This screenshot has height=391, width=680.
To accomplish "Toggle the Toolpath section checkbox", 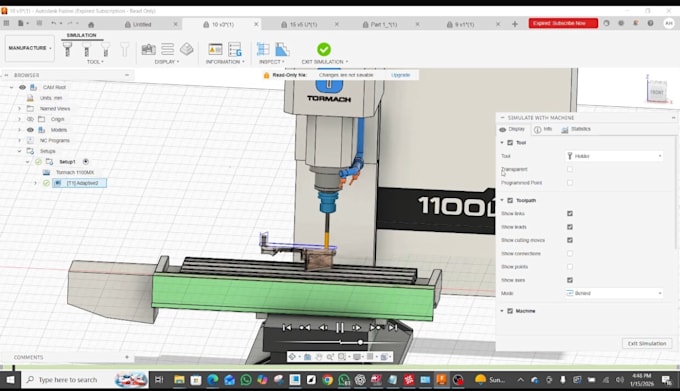I will 510,200.
